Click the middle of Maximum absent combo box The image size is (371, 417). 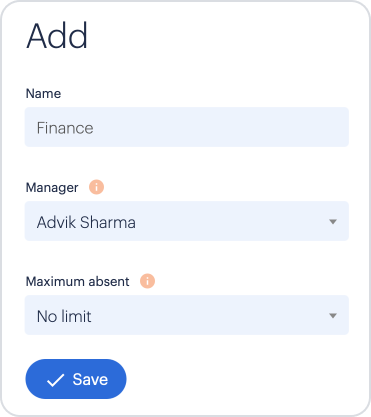pyautogui.click(x=187, y=315)
